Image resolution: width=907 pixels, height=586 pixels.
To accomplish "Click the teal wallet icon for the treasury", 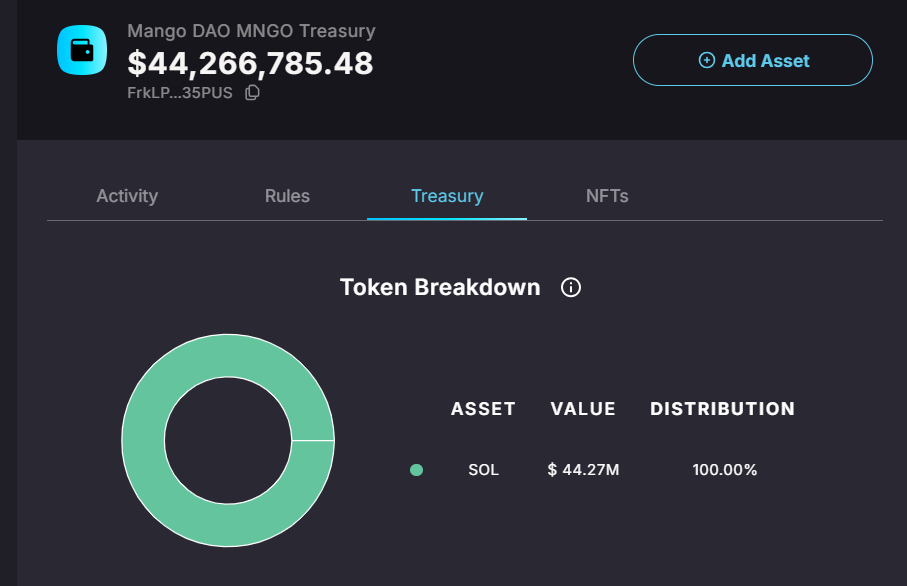I will tap(81, 49).
